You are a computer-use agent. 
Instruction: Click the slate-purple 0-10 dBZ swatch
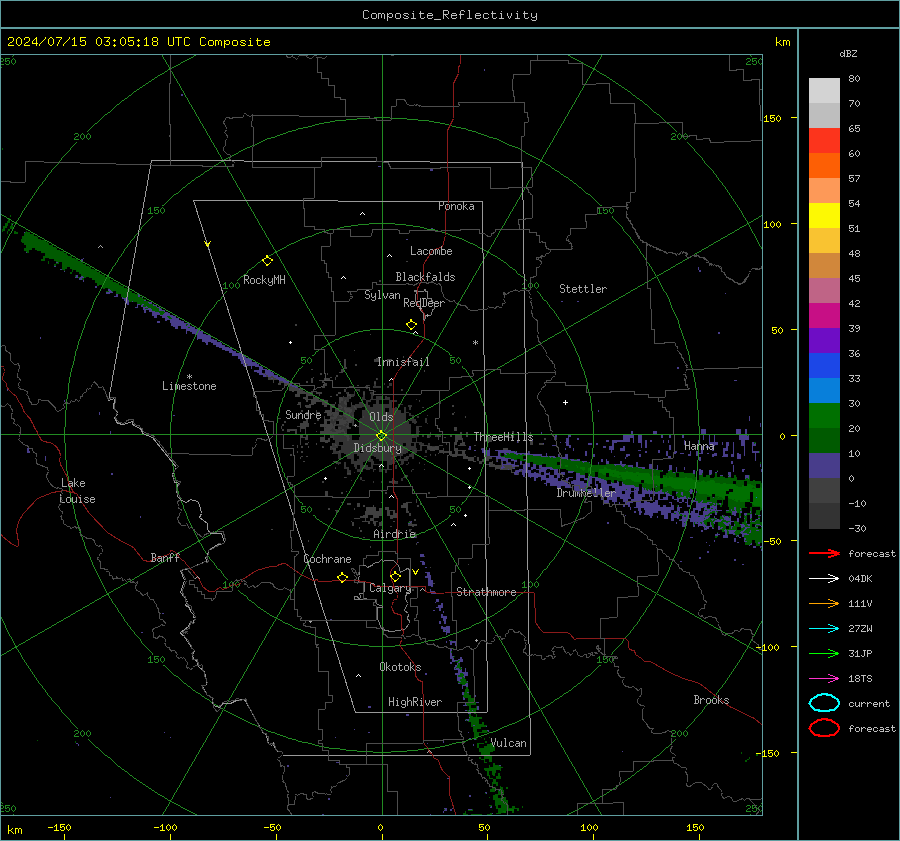tap(824, 466)
